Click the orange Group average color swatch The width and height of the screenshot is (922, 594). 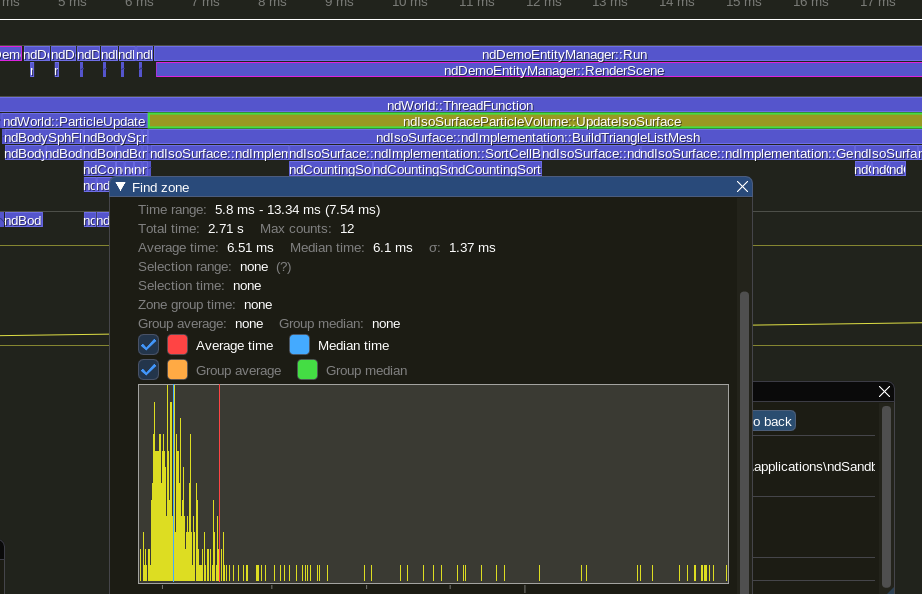point(178,370)
